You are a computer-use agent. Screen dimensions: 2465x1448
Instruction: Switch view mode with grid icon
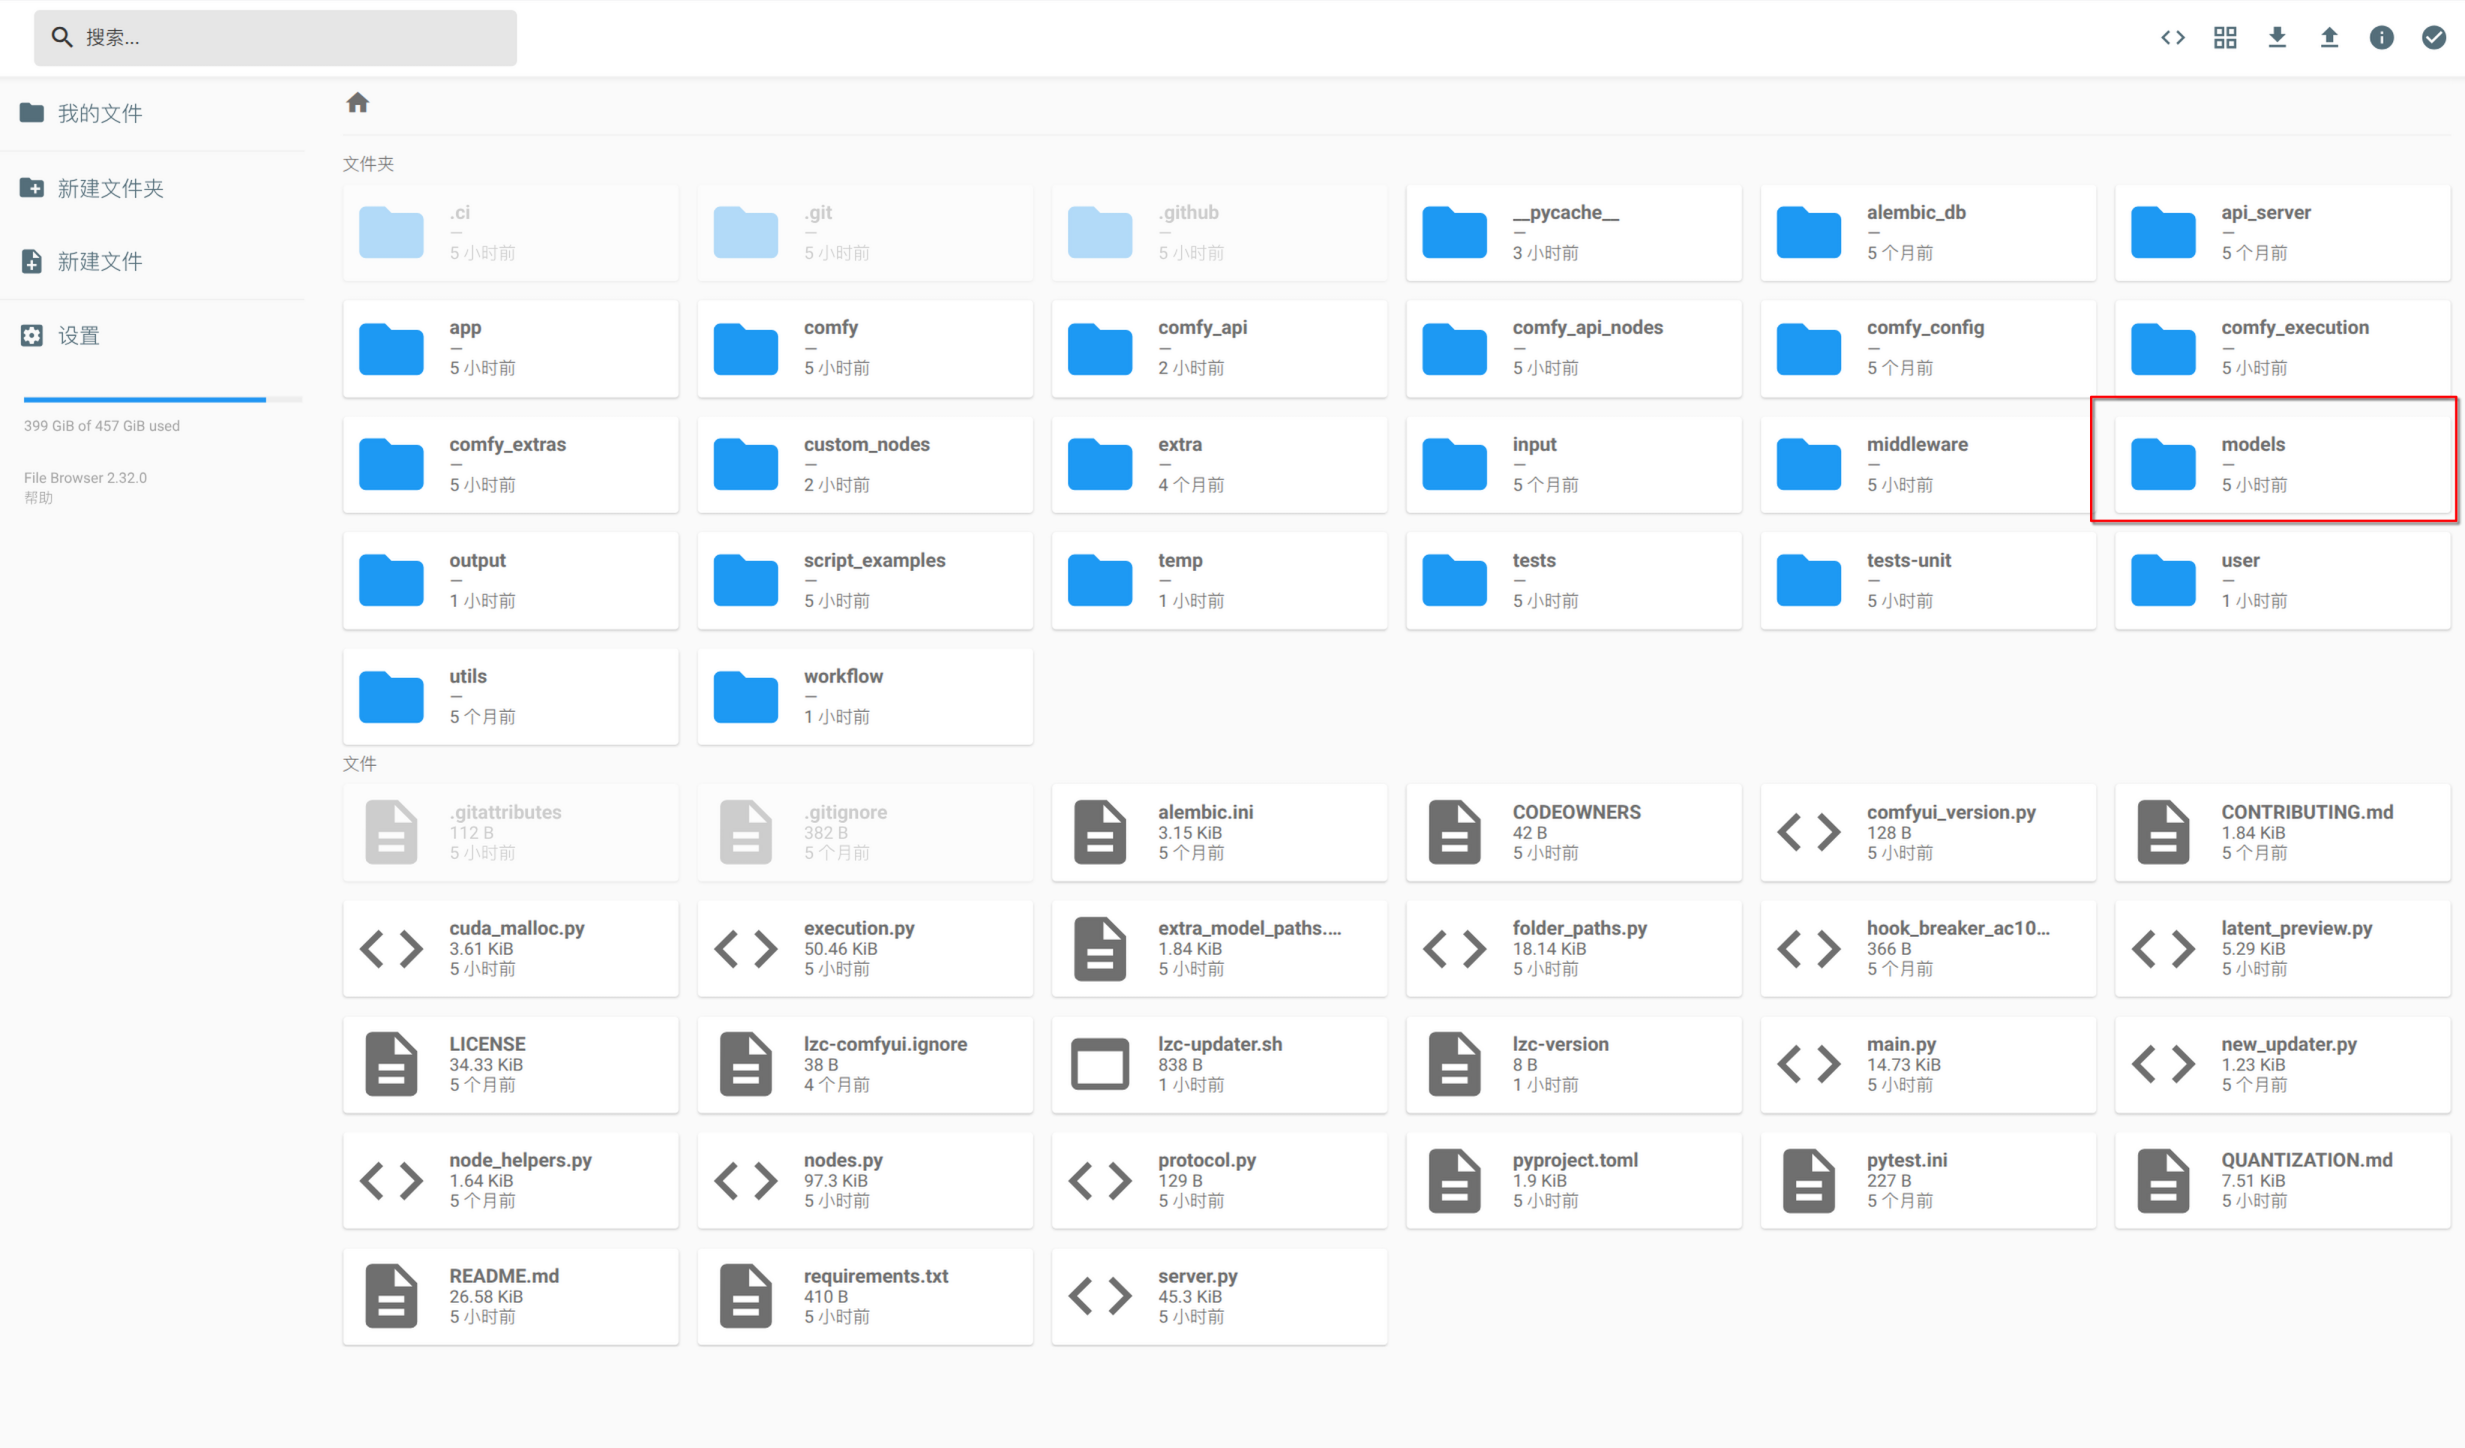2225,38
